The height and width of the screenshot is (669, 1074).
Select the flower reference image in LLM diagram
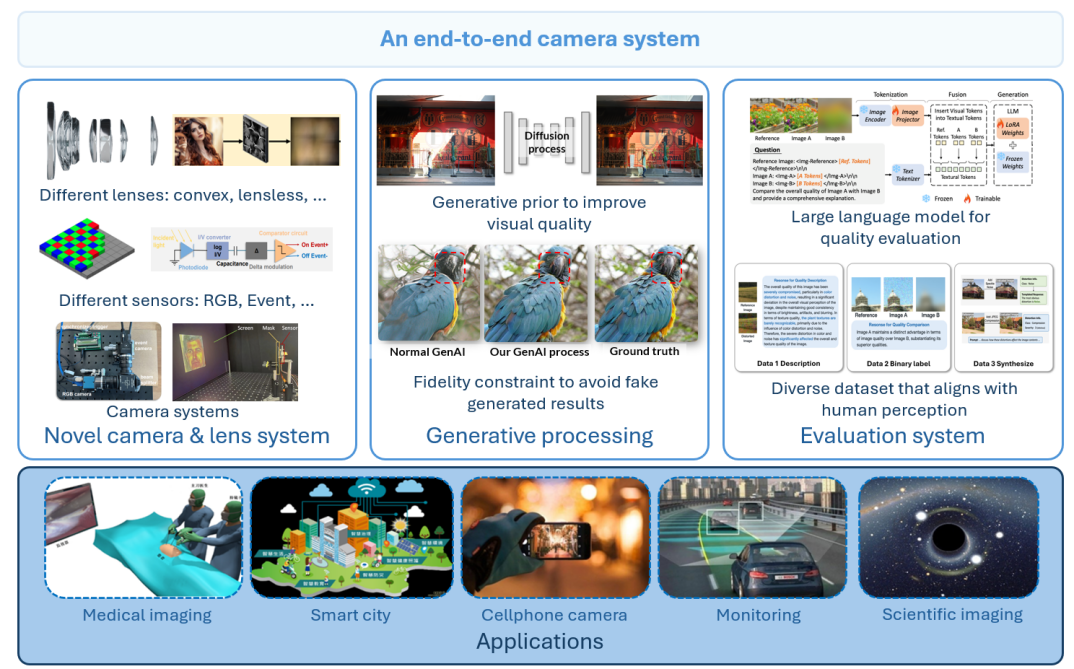(x=767, y=116)
